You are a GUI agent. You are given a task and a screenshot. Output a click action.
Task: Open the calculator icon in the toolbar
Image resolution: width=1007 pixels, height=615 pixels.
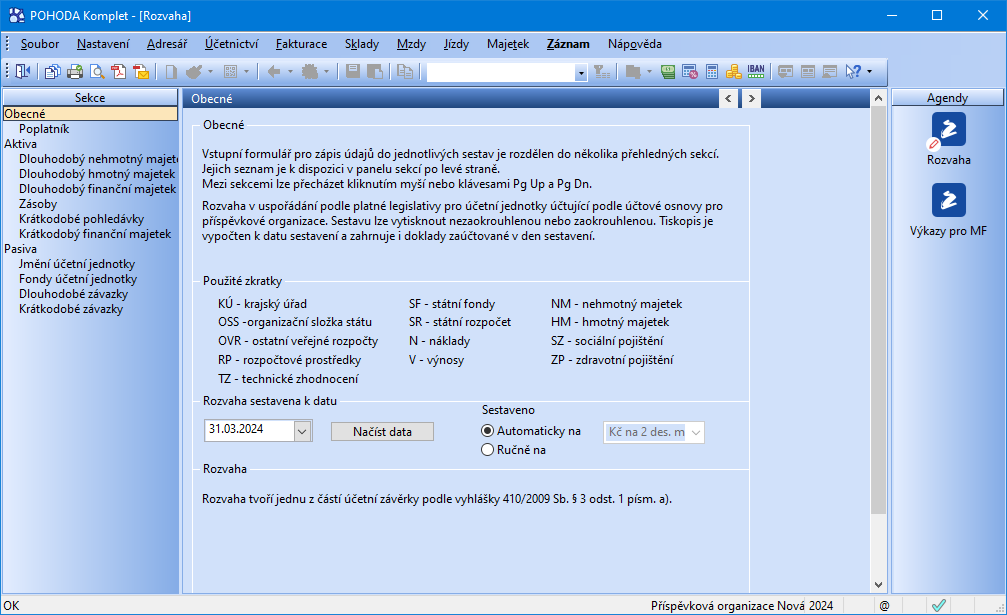click(x=712, y=72)
